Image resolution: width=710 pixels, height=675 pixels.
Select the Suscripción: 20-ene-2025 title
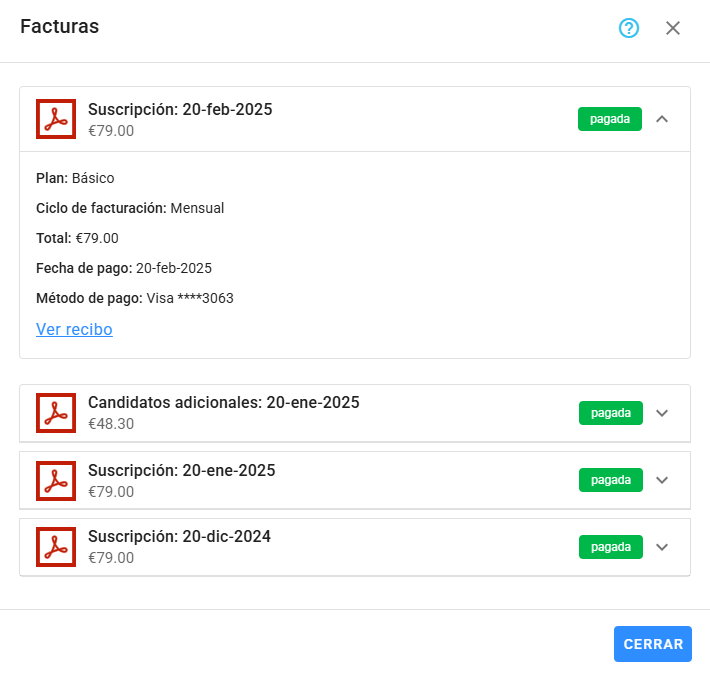pyautogui.click(x=181, y=470)
